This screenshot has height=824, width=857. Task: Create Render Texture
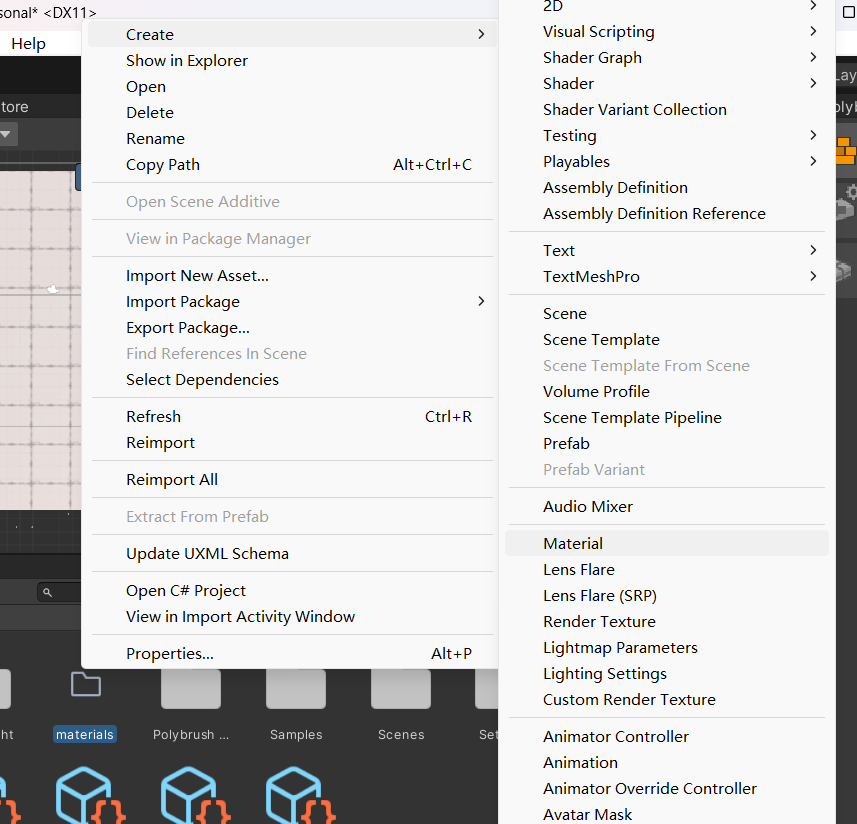(x=667, y=621)
